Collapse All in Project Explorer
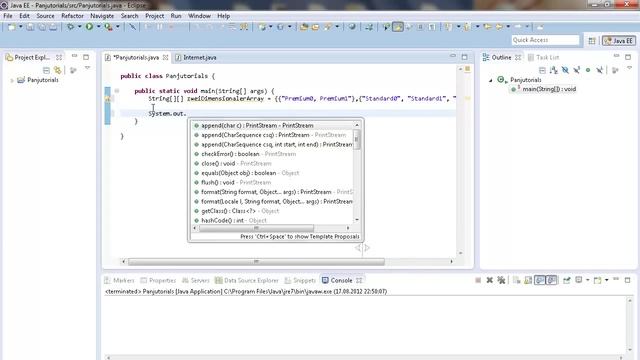640x360 pixels. (46, 70)
